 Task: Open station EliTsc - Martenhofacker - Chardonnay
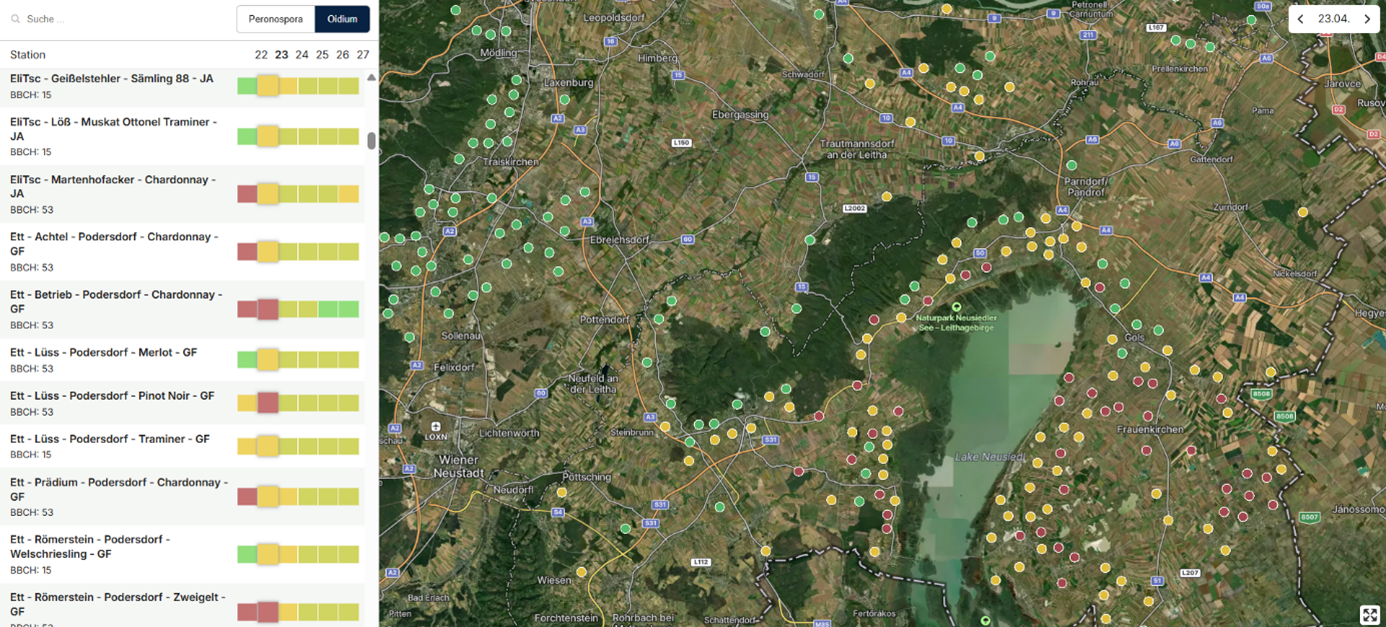[x=113, y=180]
